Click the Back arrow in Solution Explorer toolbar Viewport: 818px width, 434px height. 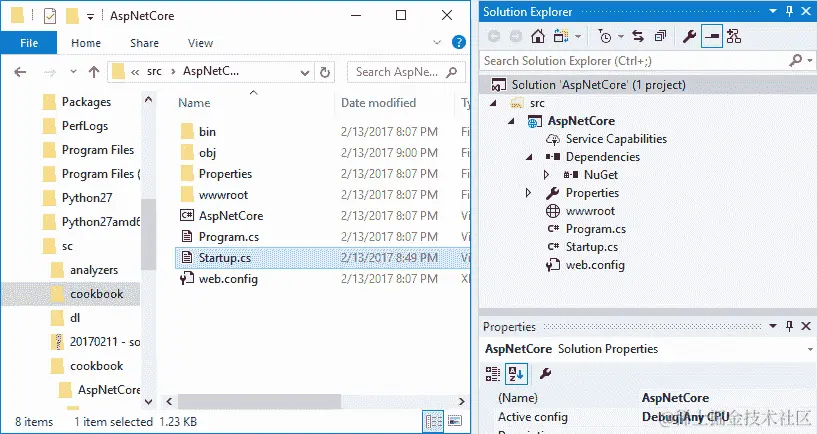(x=494, y=36)
